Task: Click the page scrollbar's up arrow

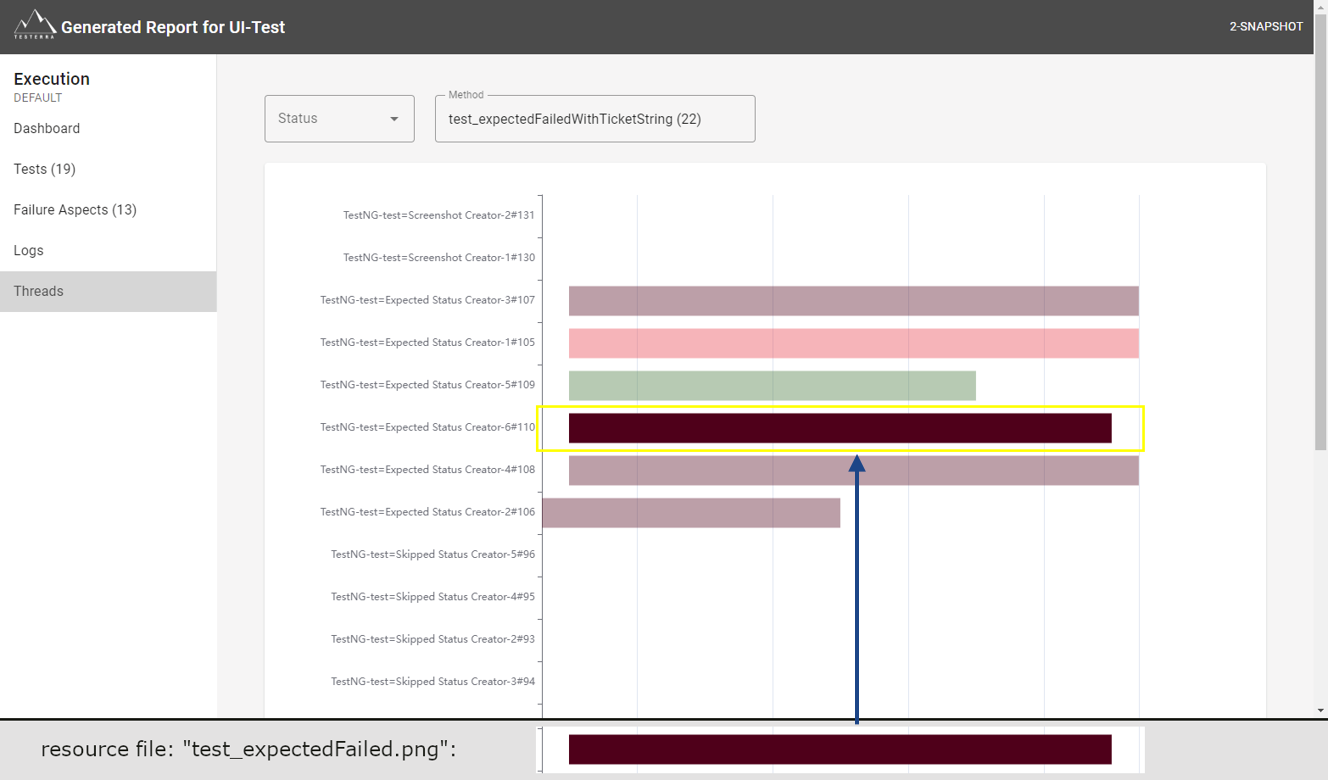Action: (1321, 8)
